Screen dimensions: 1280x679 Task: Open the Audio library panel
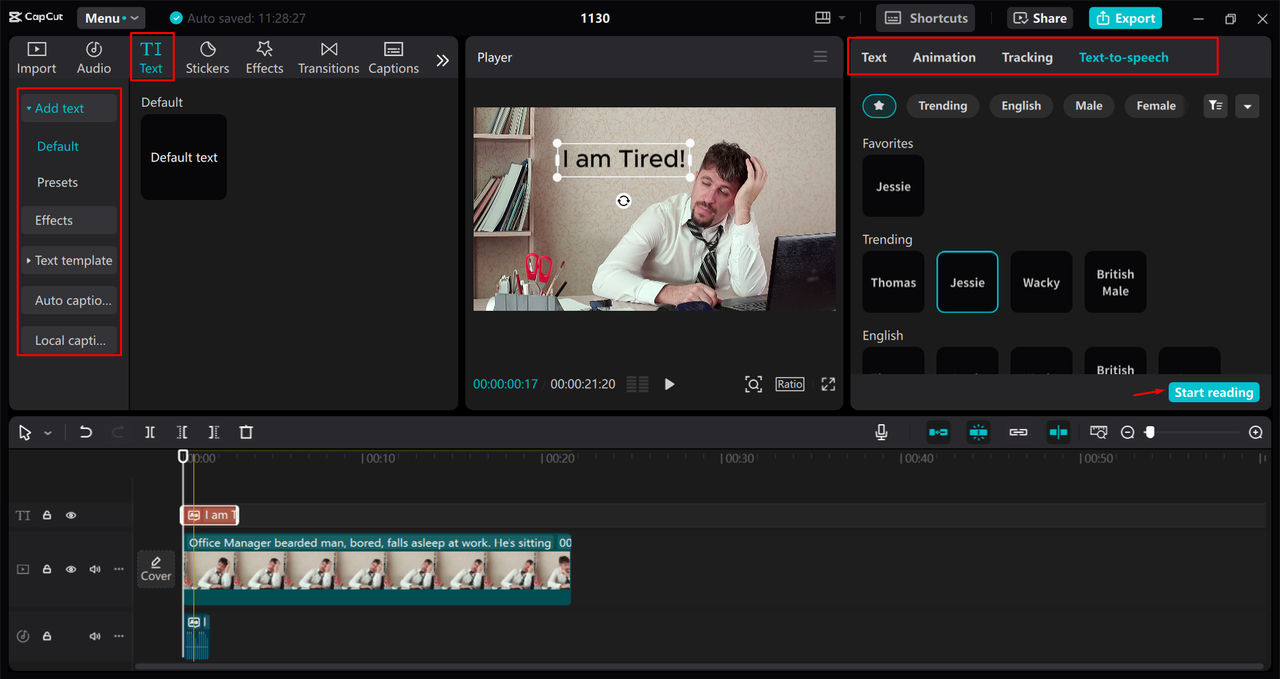pyautogui.click(x=94, y=58)
